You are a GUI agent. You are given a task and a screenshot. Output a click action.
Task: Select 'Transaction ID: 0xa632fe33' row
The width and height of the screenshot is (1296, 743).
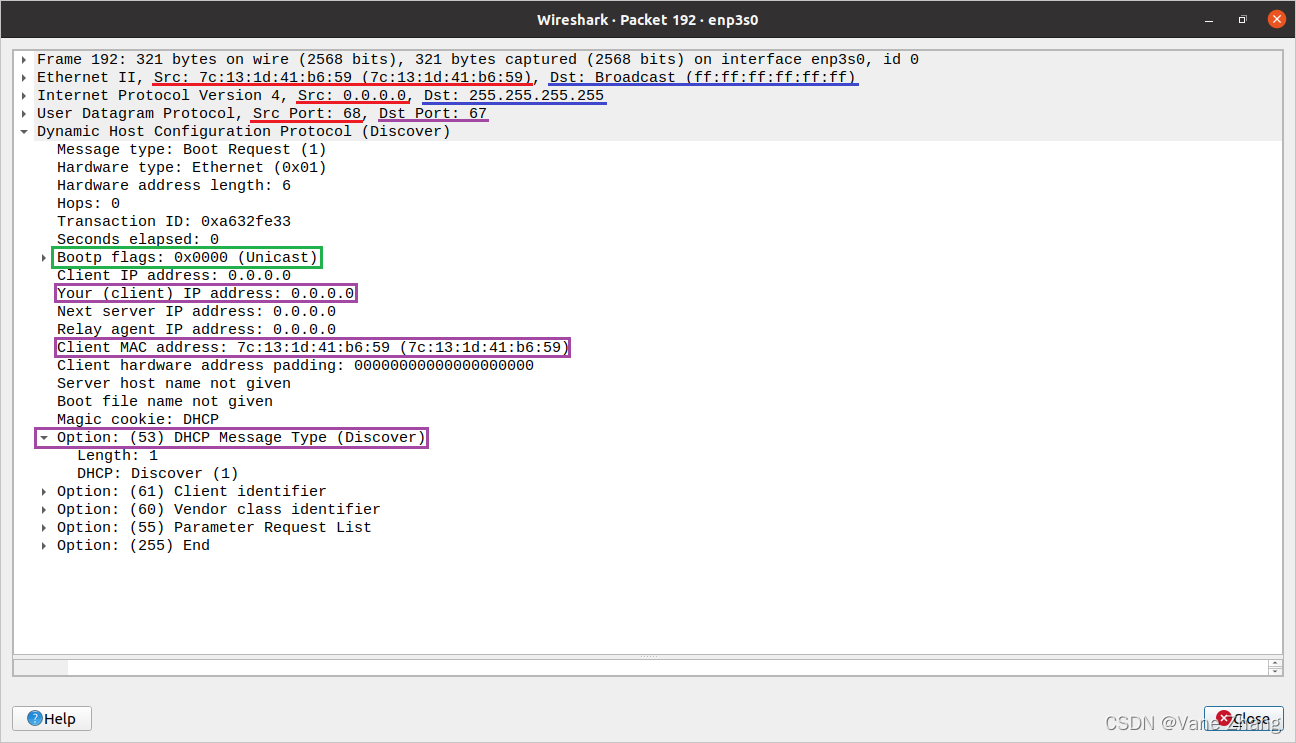point(174,222)
